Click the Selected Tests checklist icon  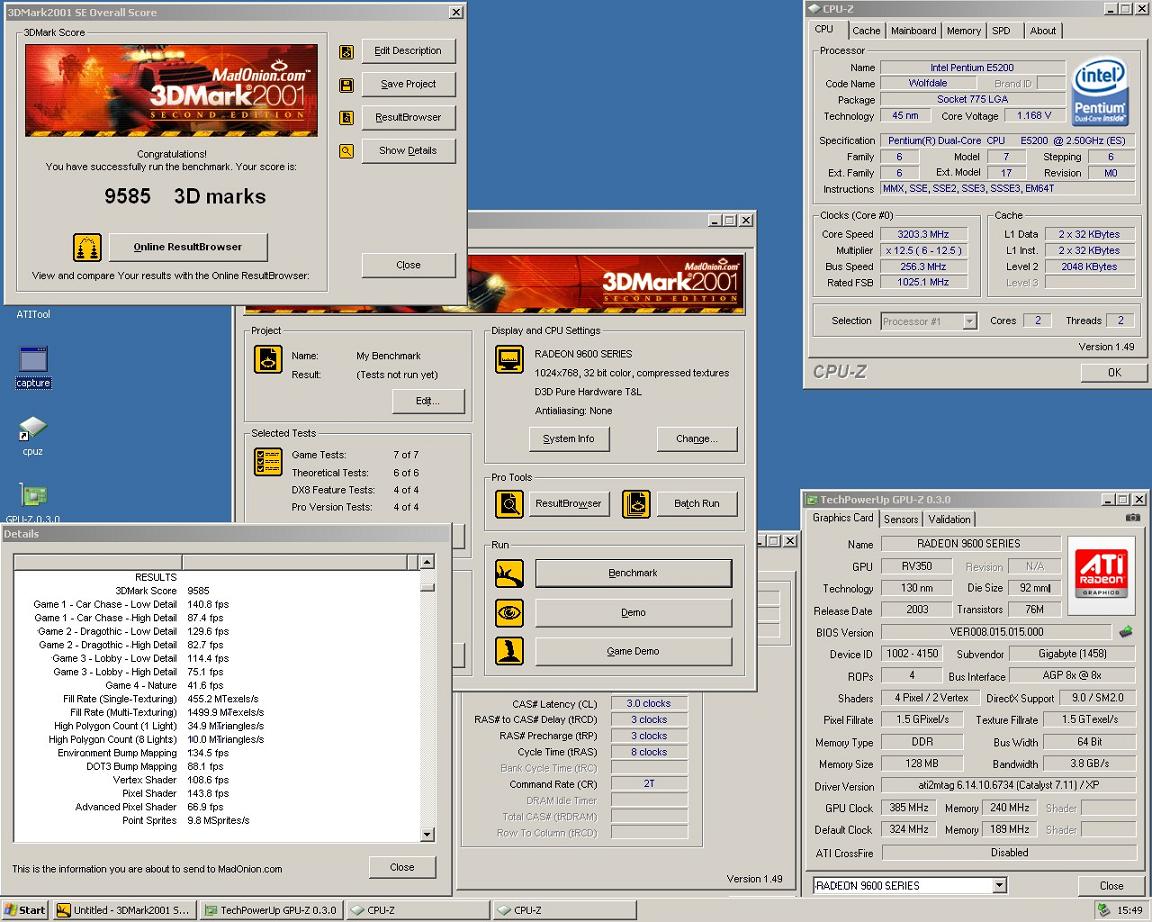coord(268,462)
